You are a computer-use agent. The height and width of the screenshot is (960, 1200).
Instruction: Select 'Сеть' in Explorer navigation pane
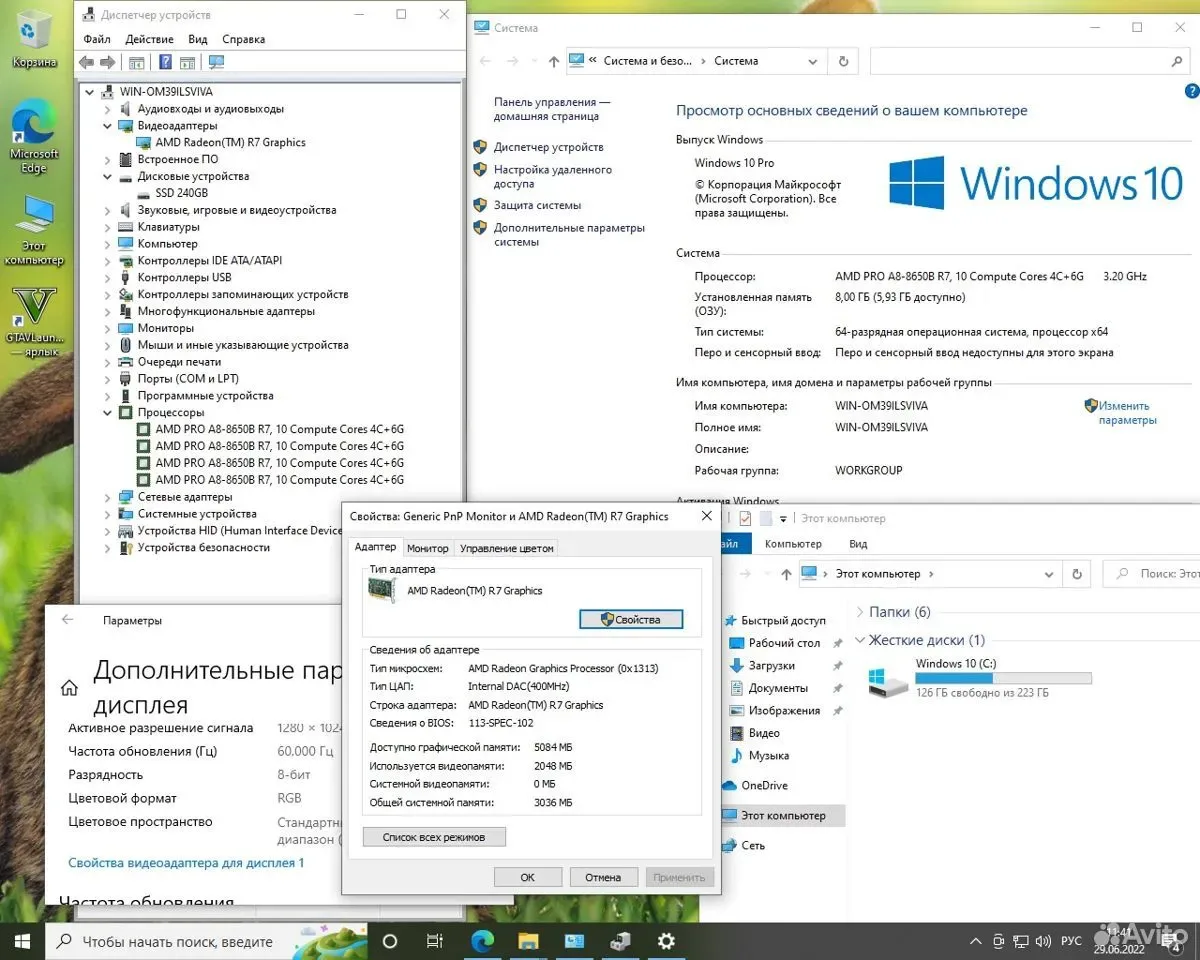(753, 845)
